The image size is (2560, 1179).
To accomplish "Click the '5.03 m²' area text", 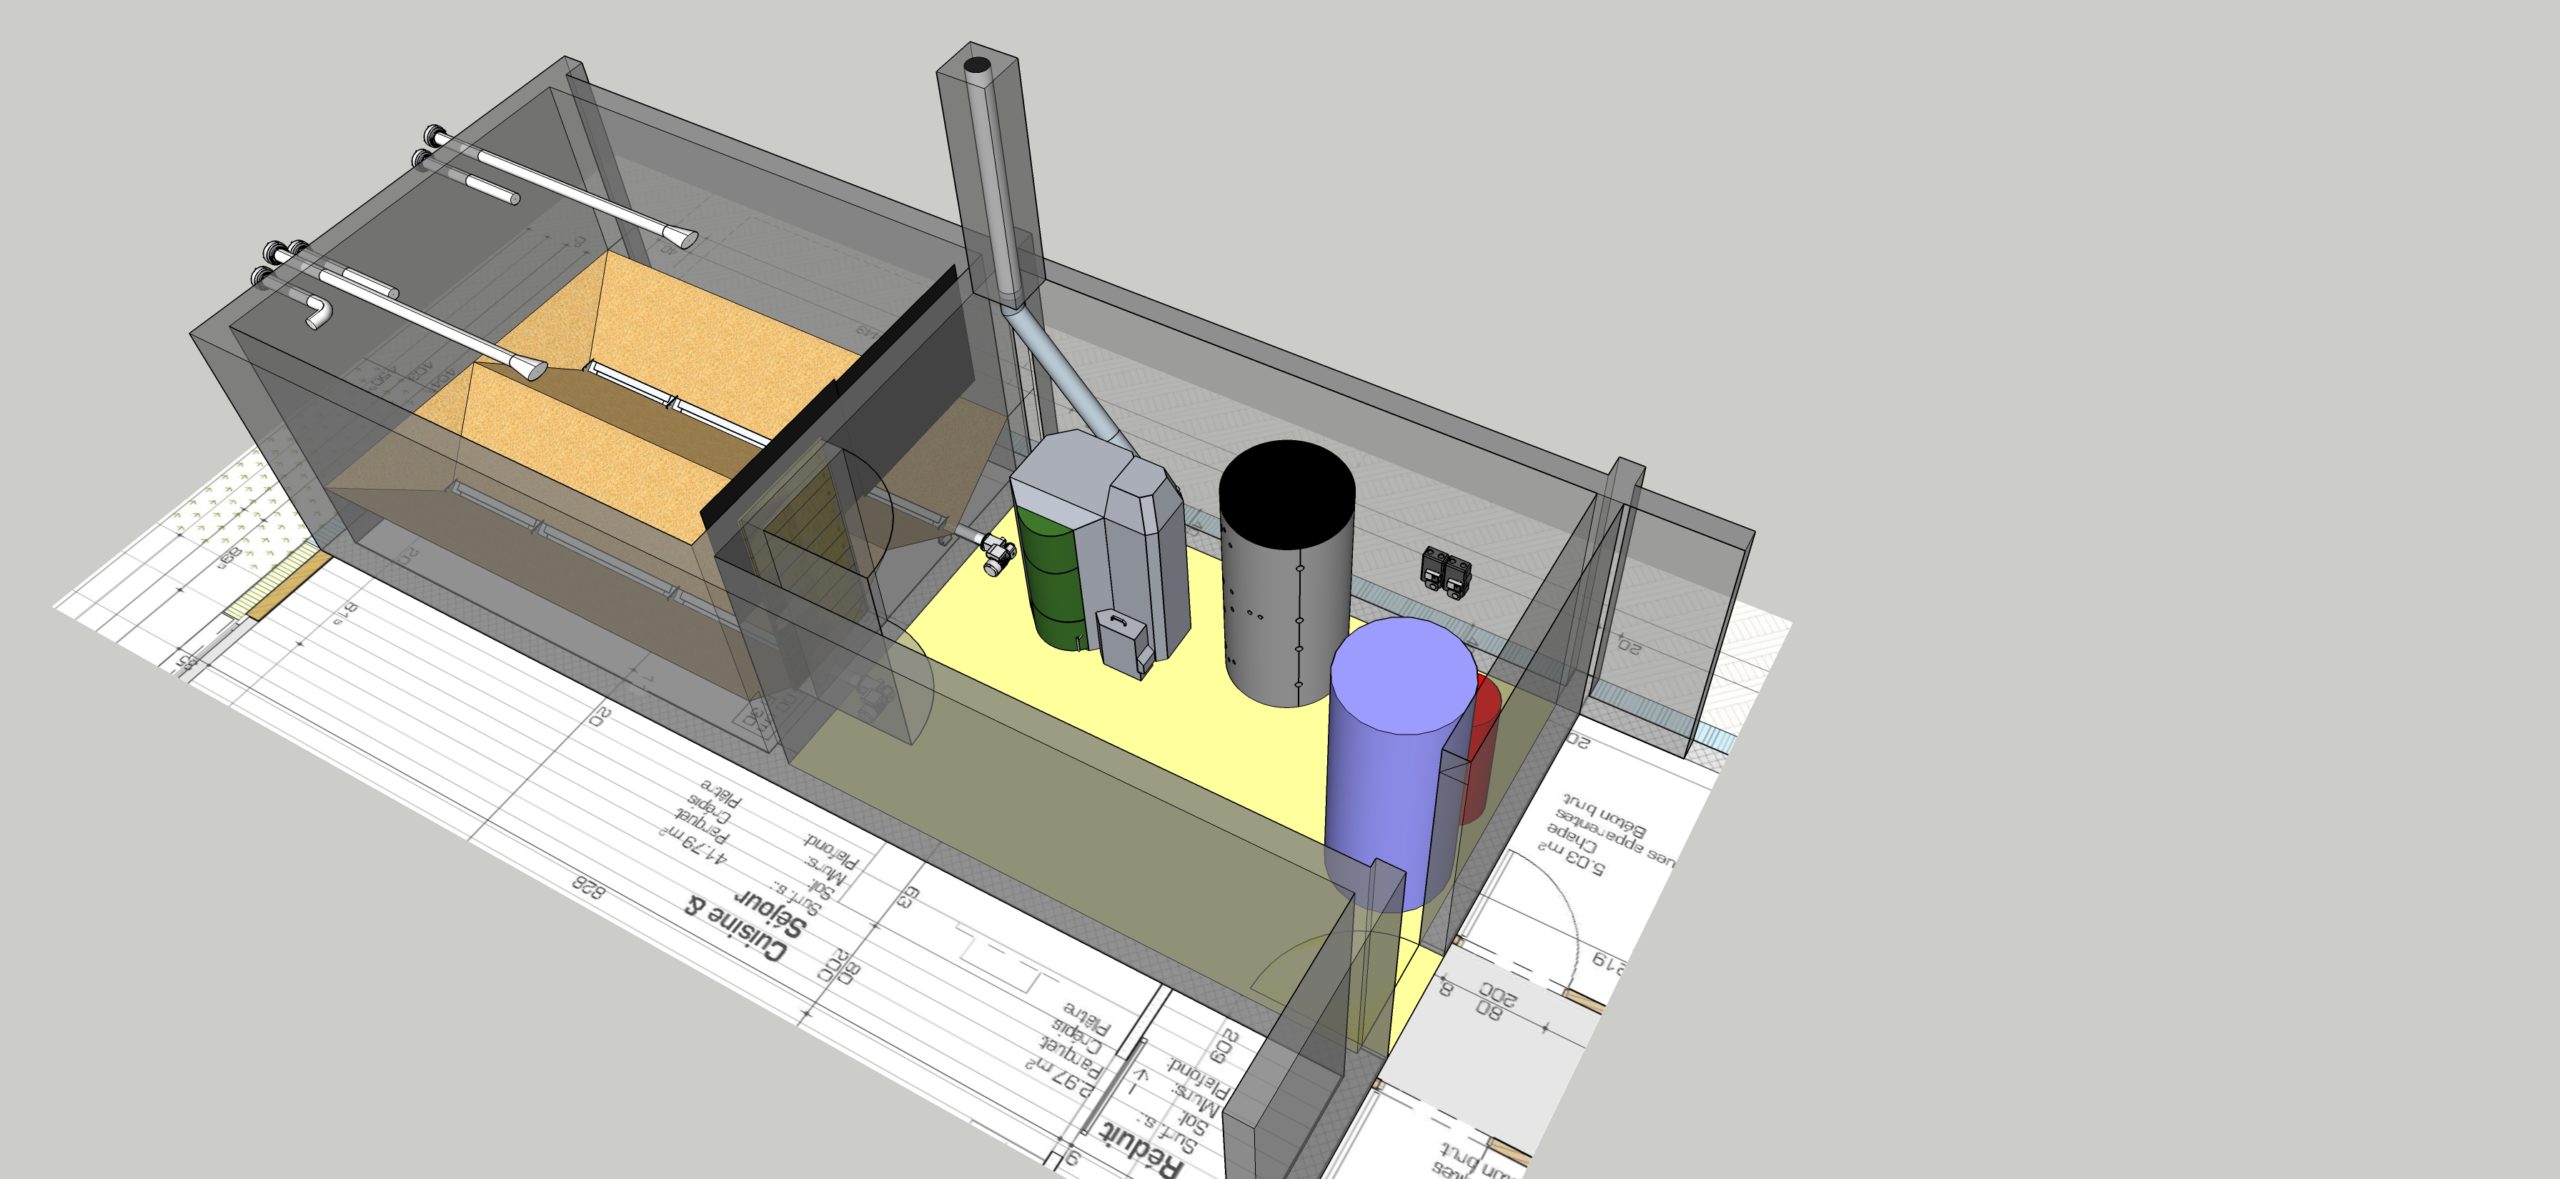I will tap(1572, 858).
